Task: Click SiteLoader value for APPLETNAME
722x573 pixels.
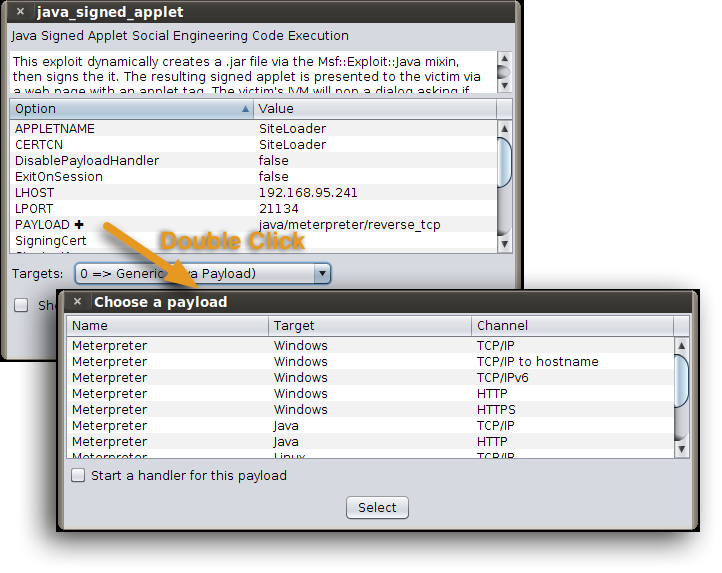Action: pos(292,129)
